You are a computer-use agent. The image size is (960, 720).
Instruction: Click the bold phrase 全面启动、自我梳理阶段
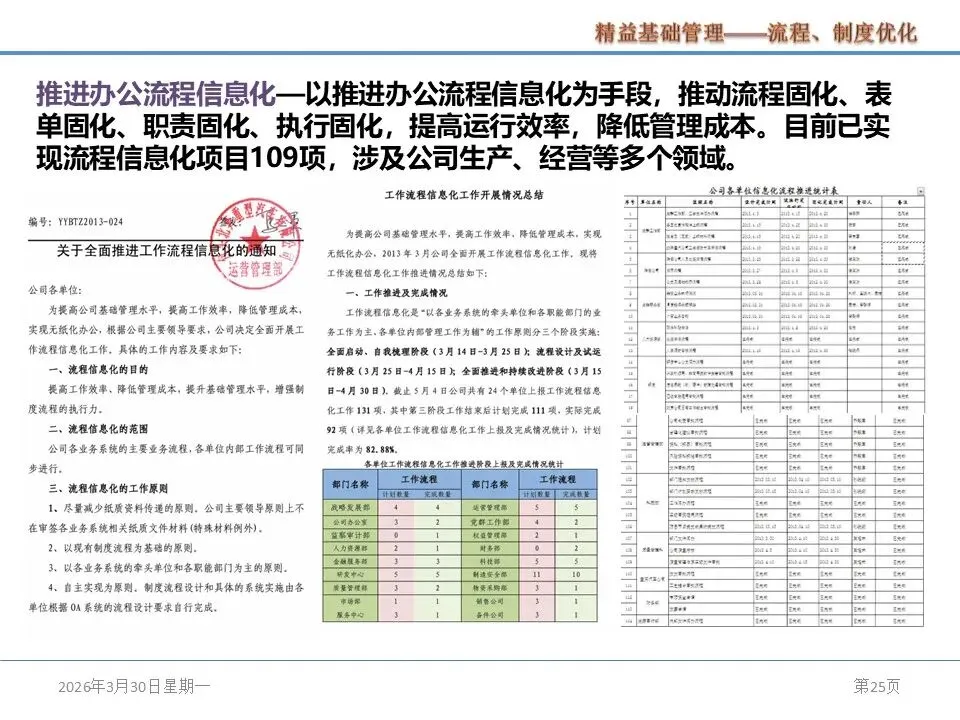(x=377, y=351)
